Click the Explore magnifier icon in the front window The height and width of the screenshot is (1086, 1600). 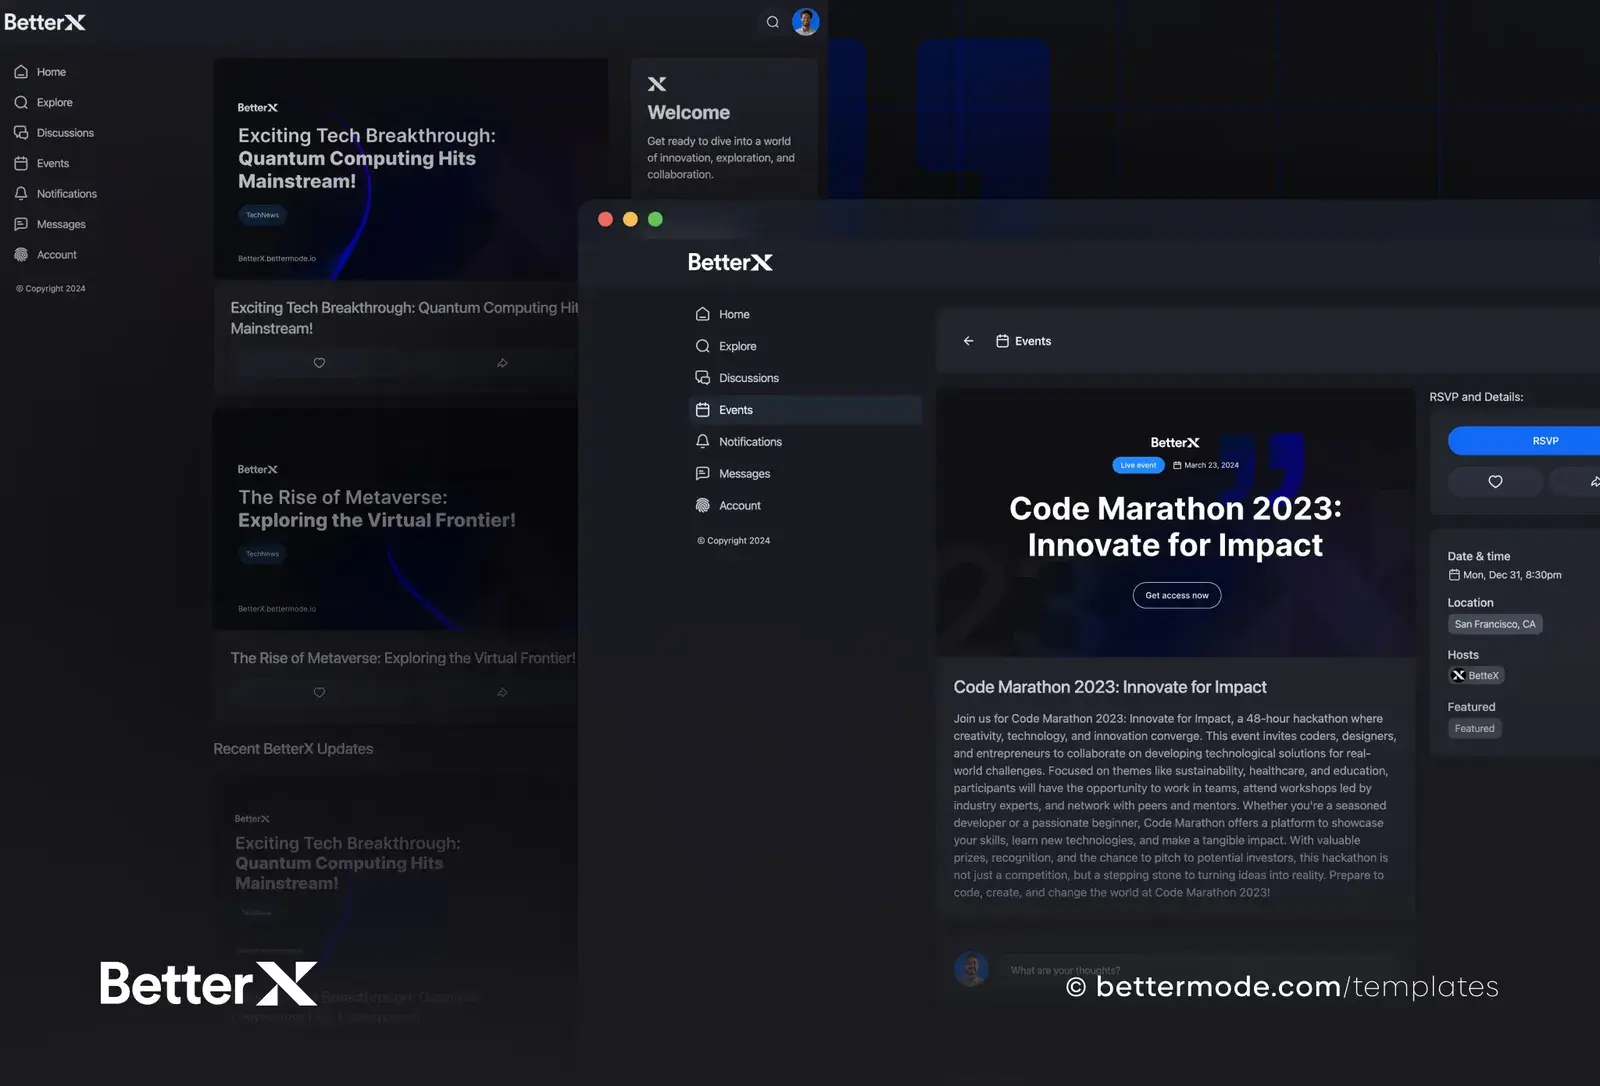[703, 346]
